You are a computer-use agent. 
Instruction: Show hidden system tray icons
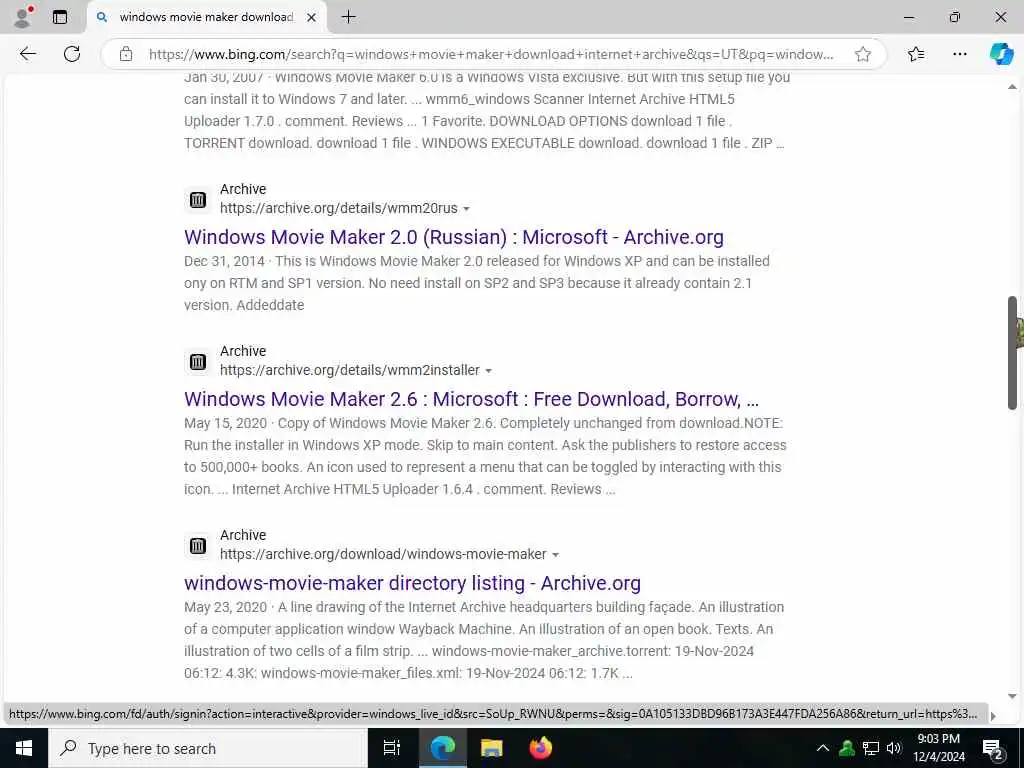823,748
